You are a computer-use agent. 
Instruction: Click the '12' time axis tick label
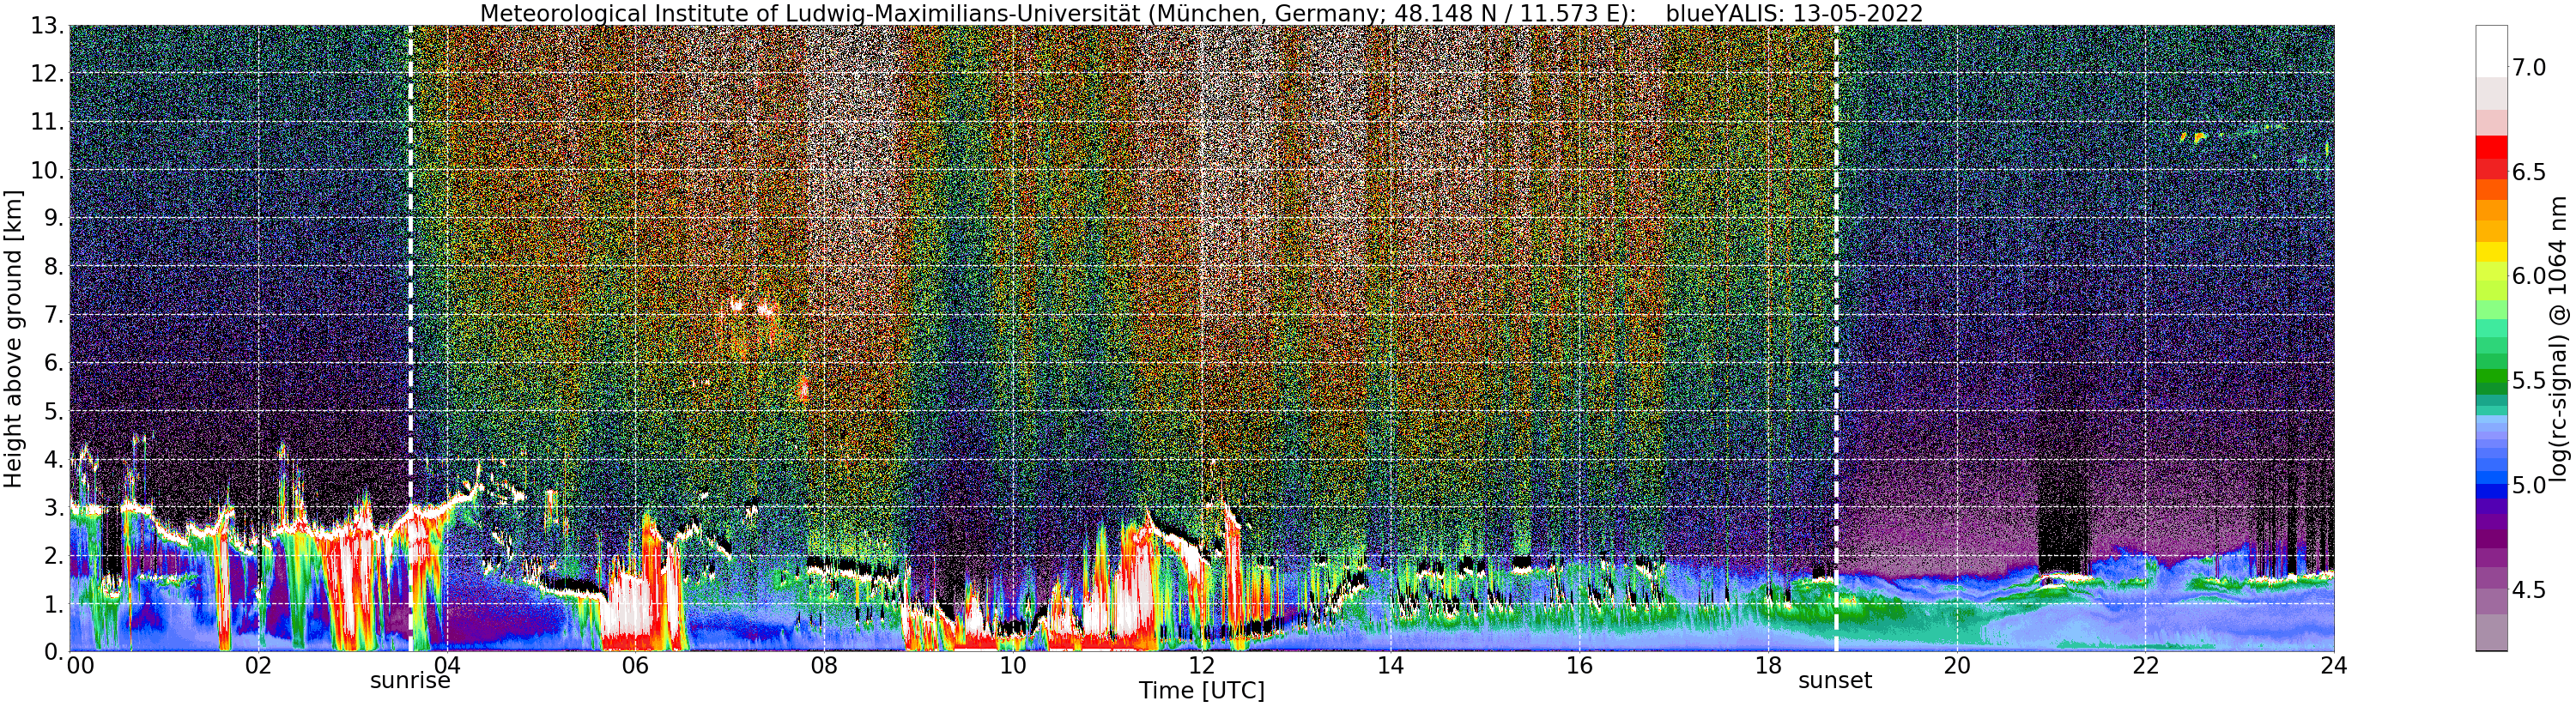pos(1202,665)
